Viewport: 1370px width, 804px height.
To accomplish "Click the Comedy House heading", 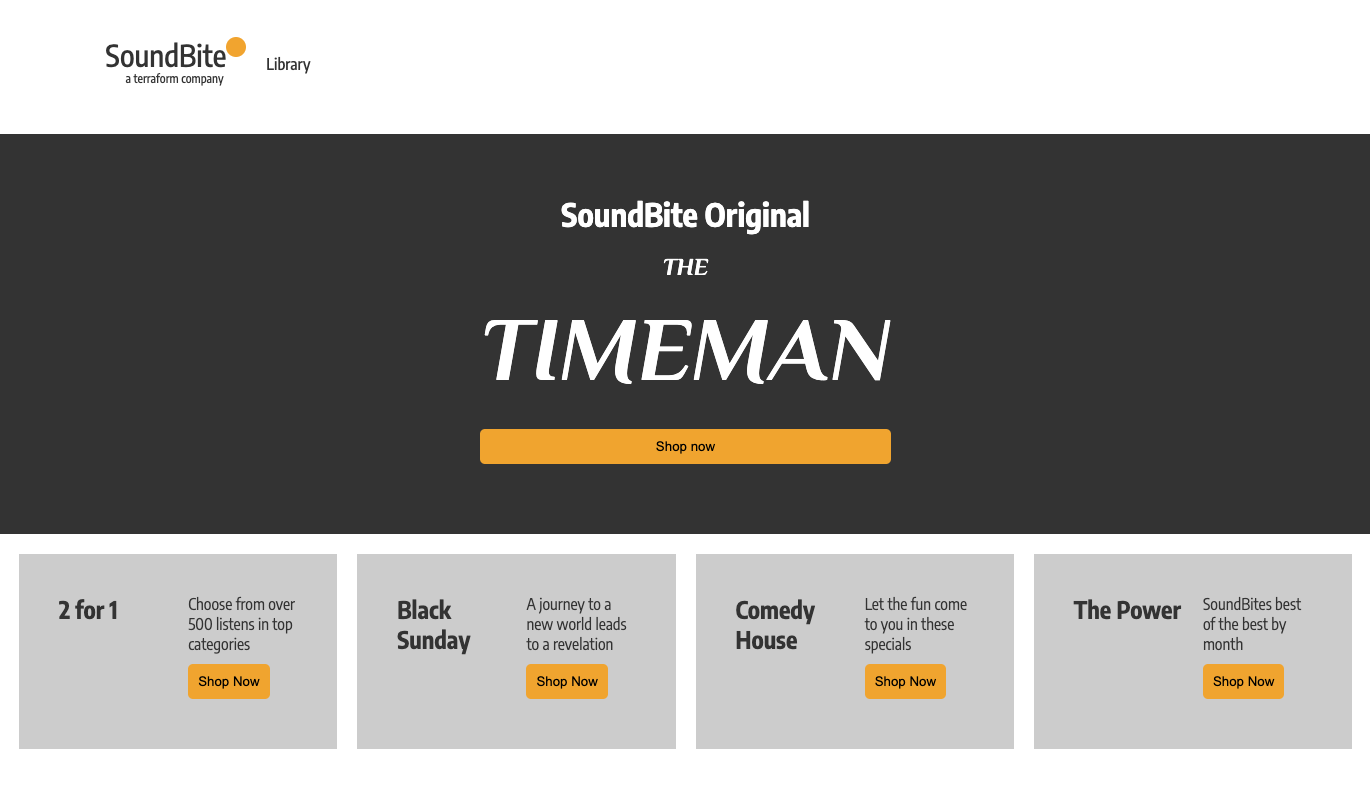I will pos(775,625).
